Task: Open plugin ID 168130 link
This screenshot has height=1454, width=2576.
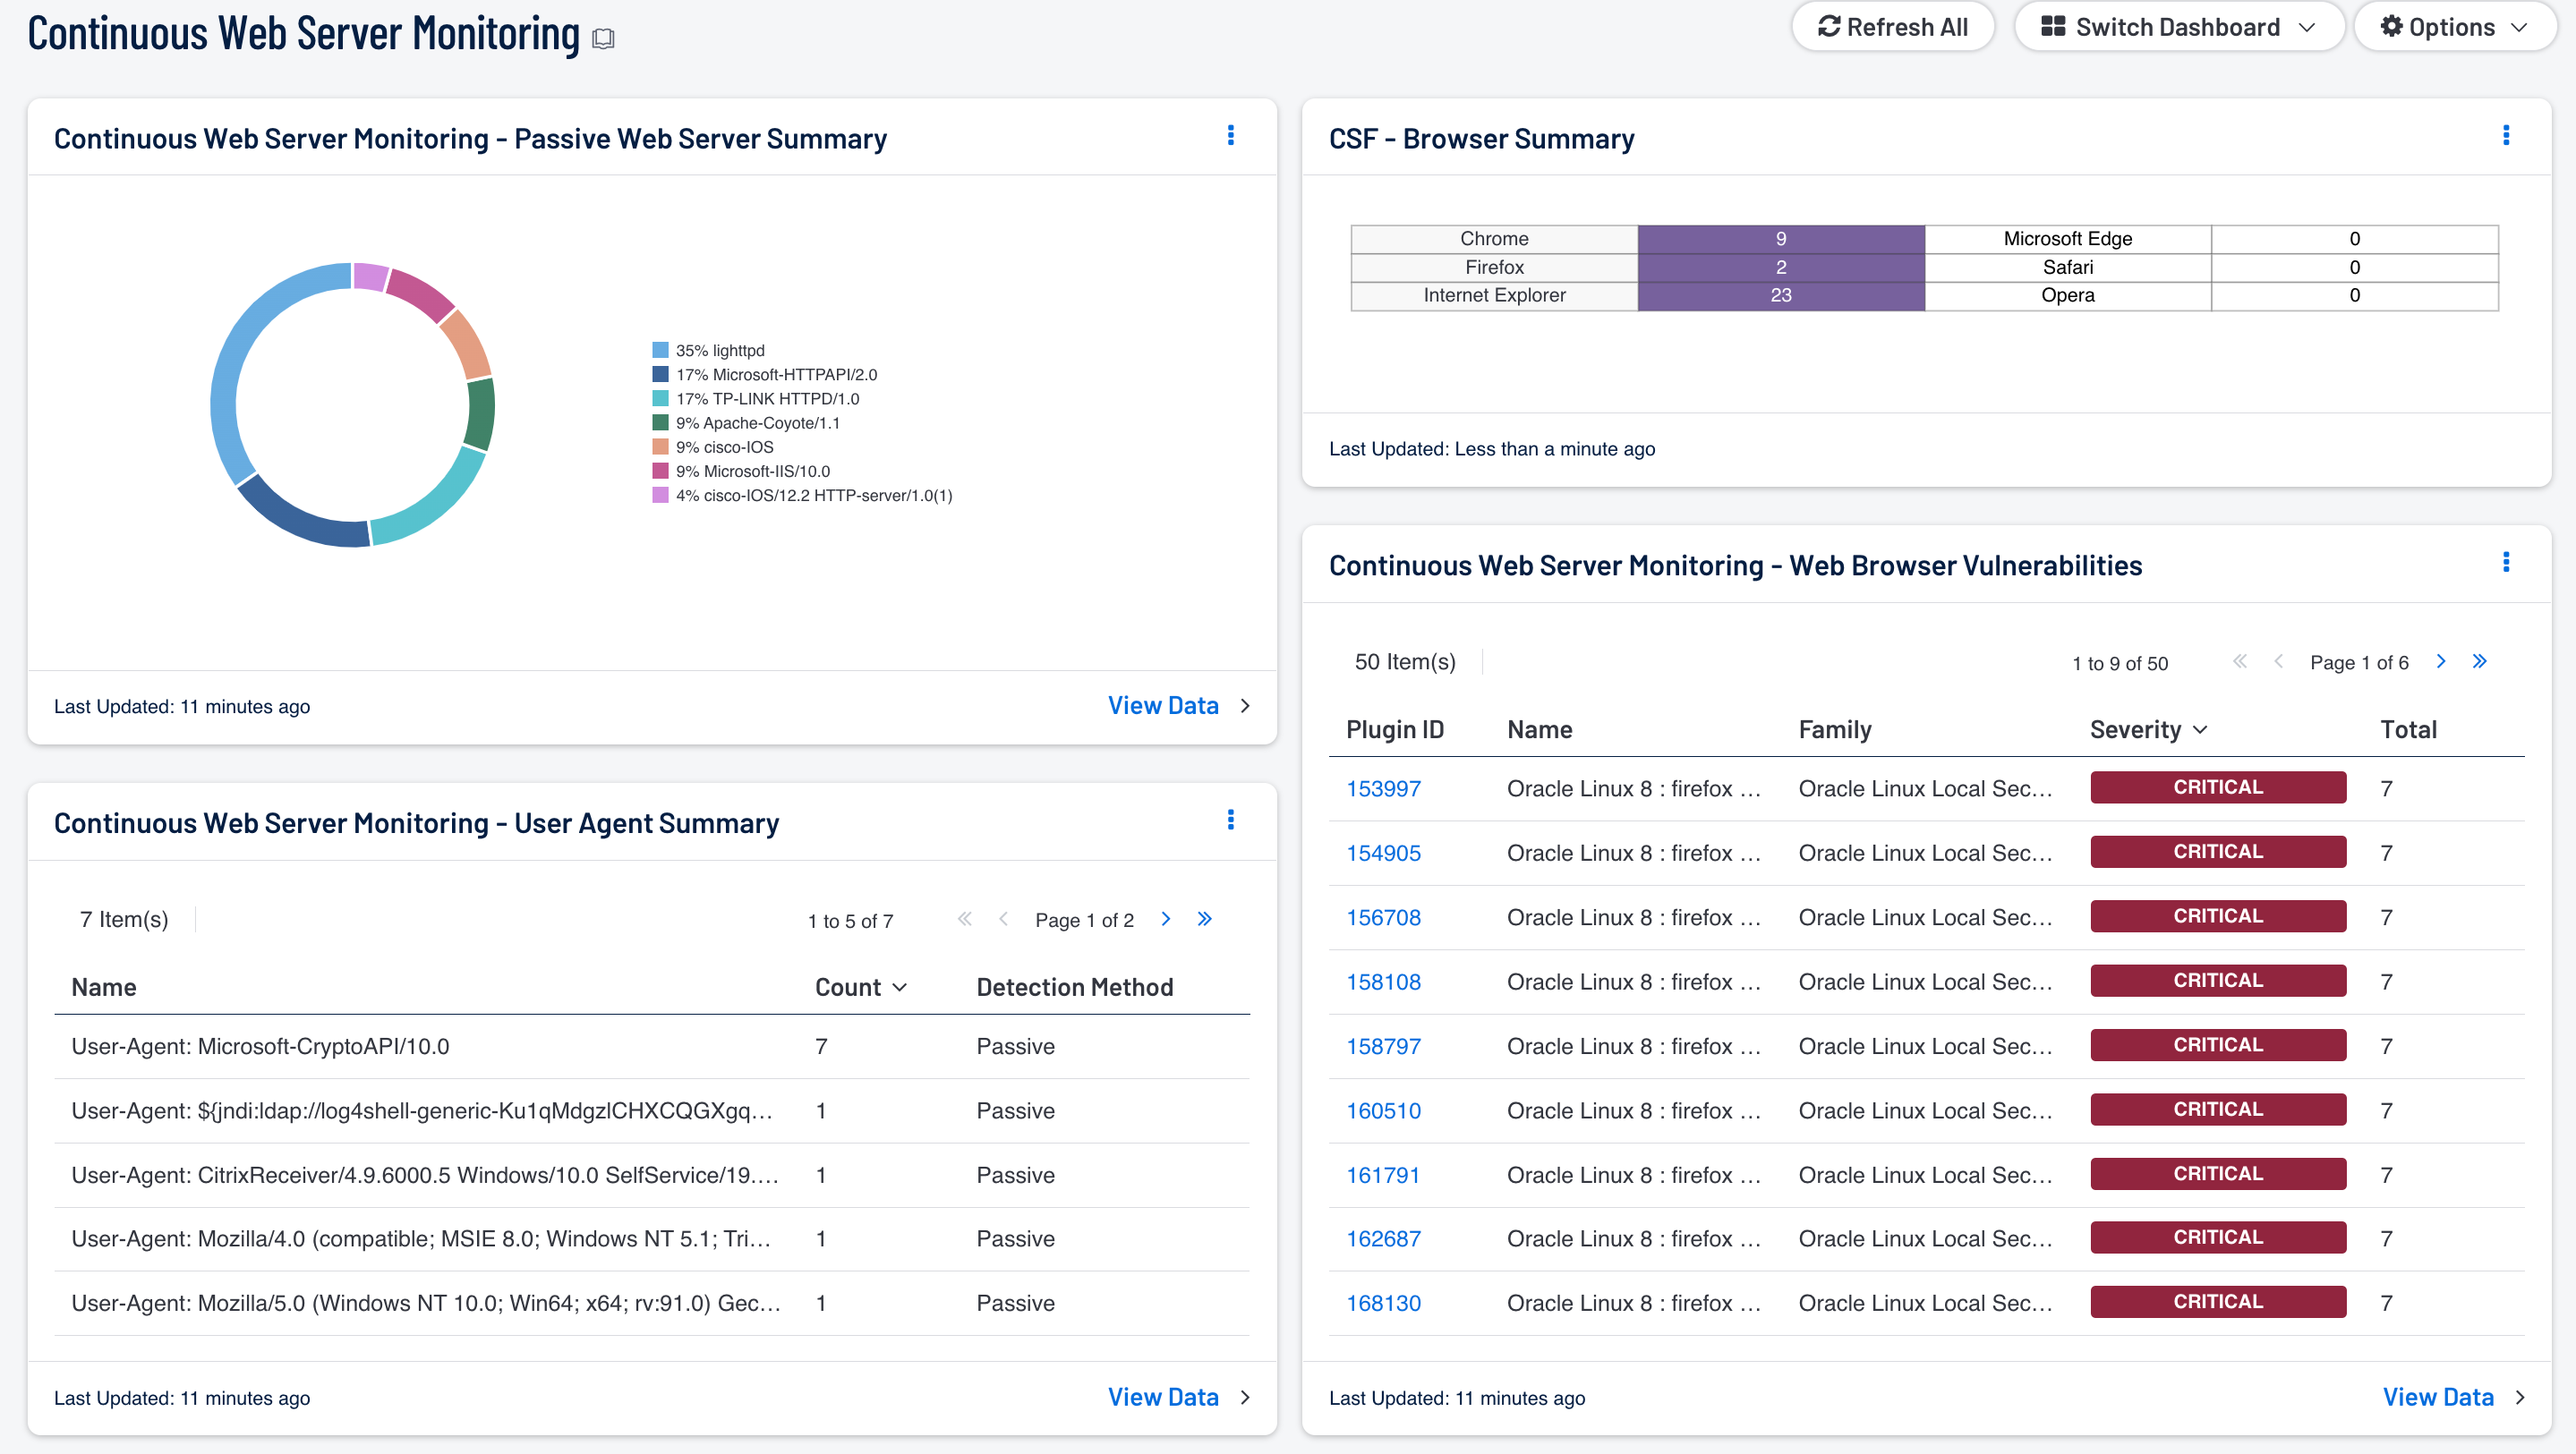Action: [1383, 1303]
